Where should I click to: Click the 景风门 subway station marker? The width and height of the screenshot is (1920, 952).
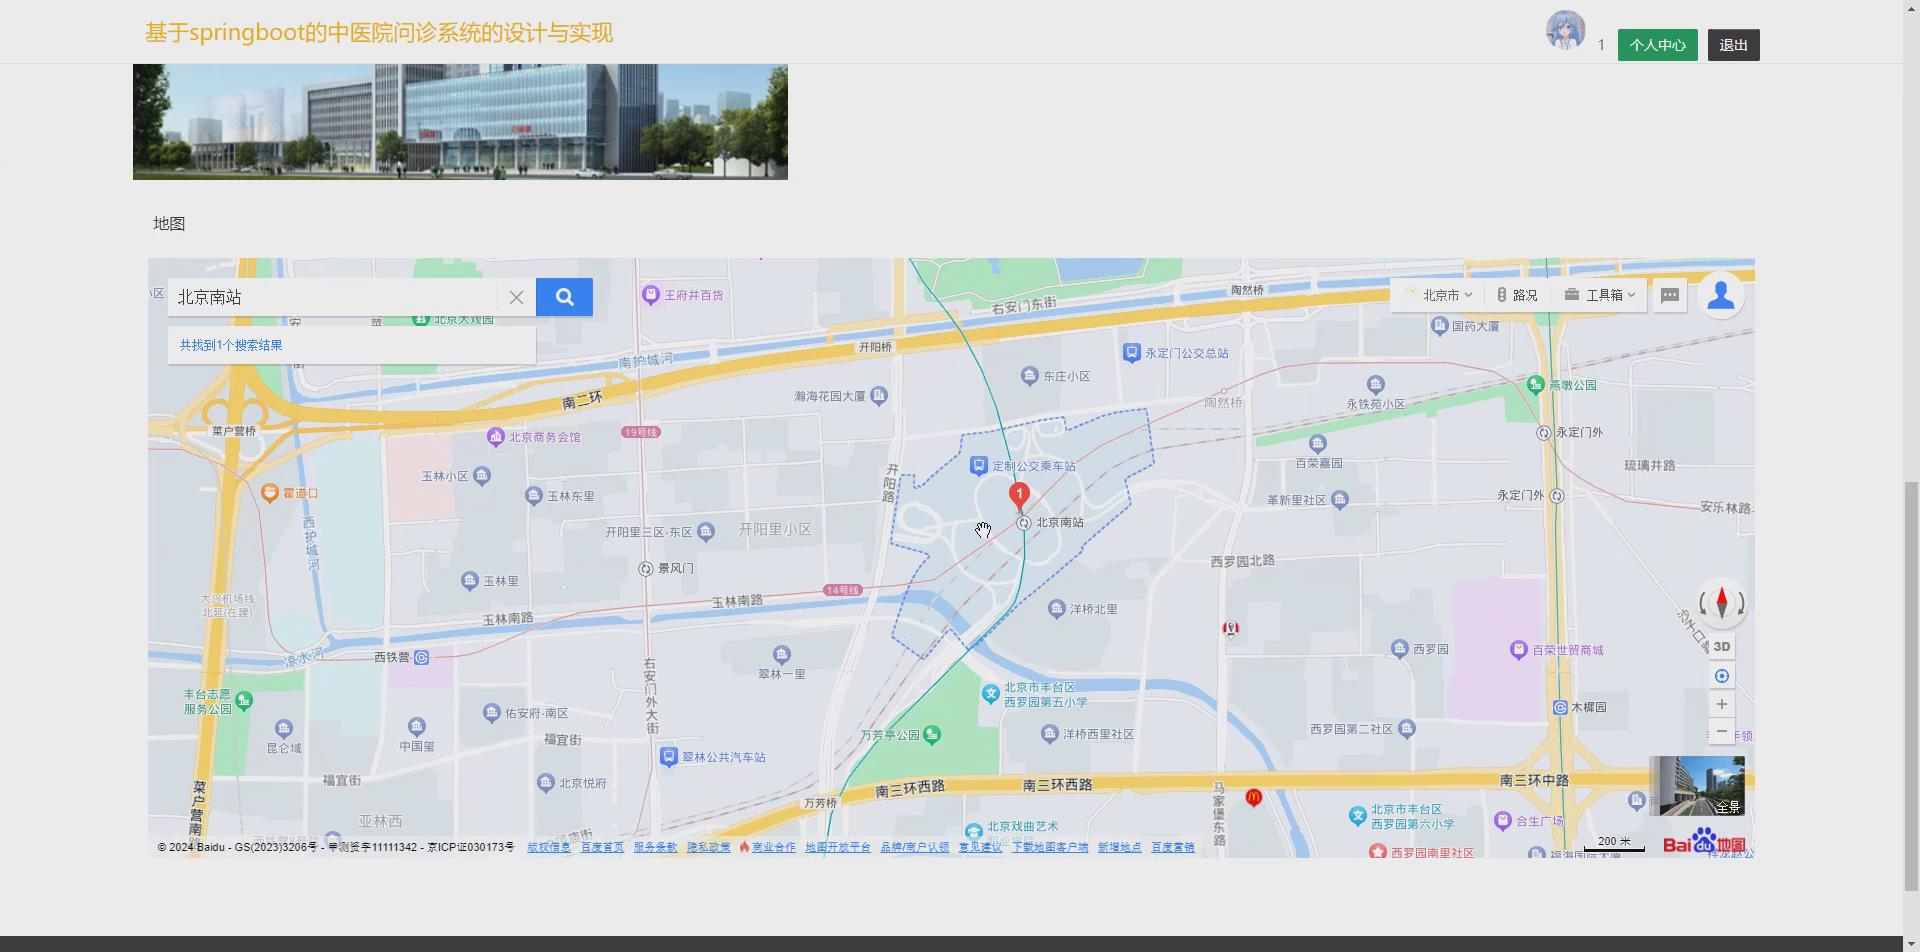tap(646, 568)
